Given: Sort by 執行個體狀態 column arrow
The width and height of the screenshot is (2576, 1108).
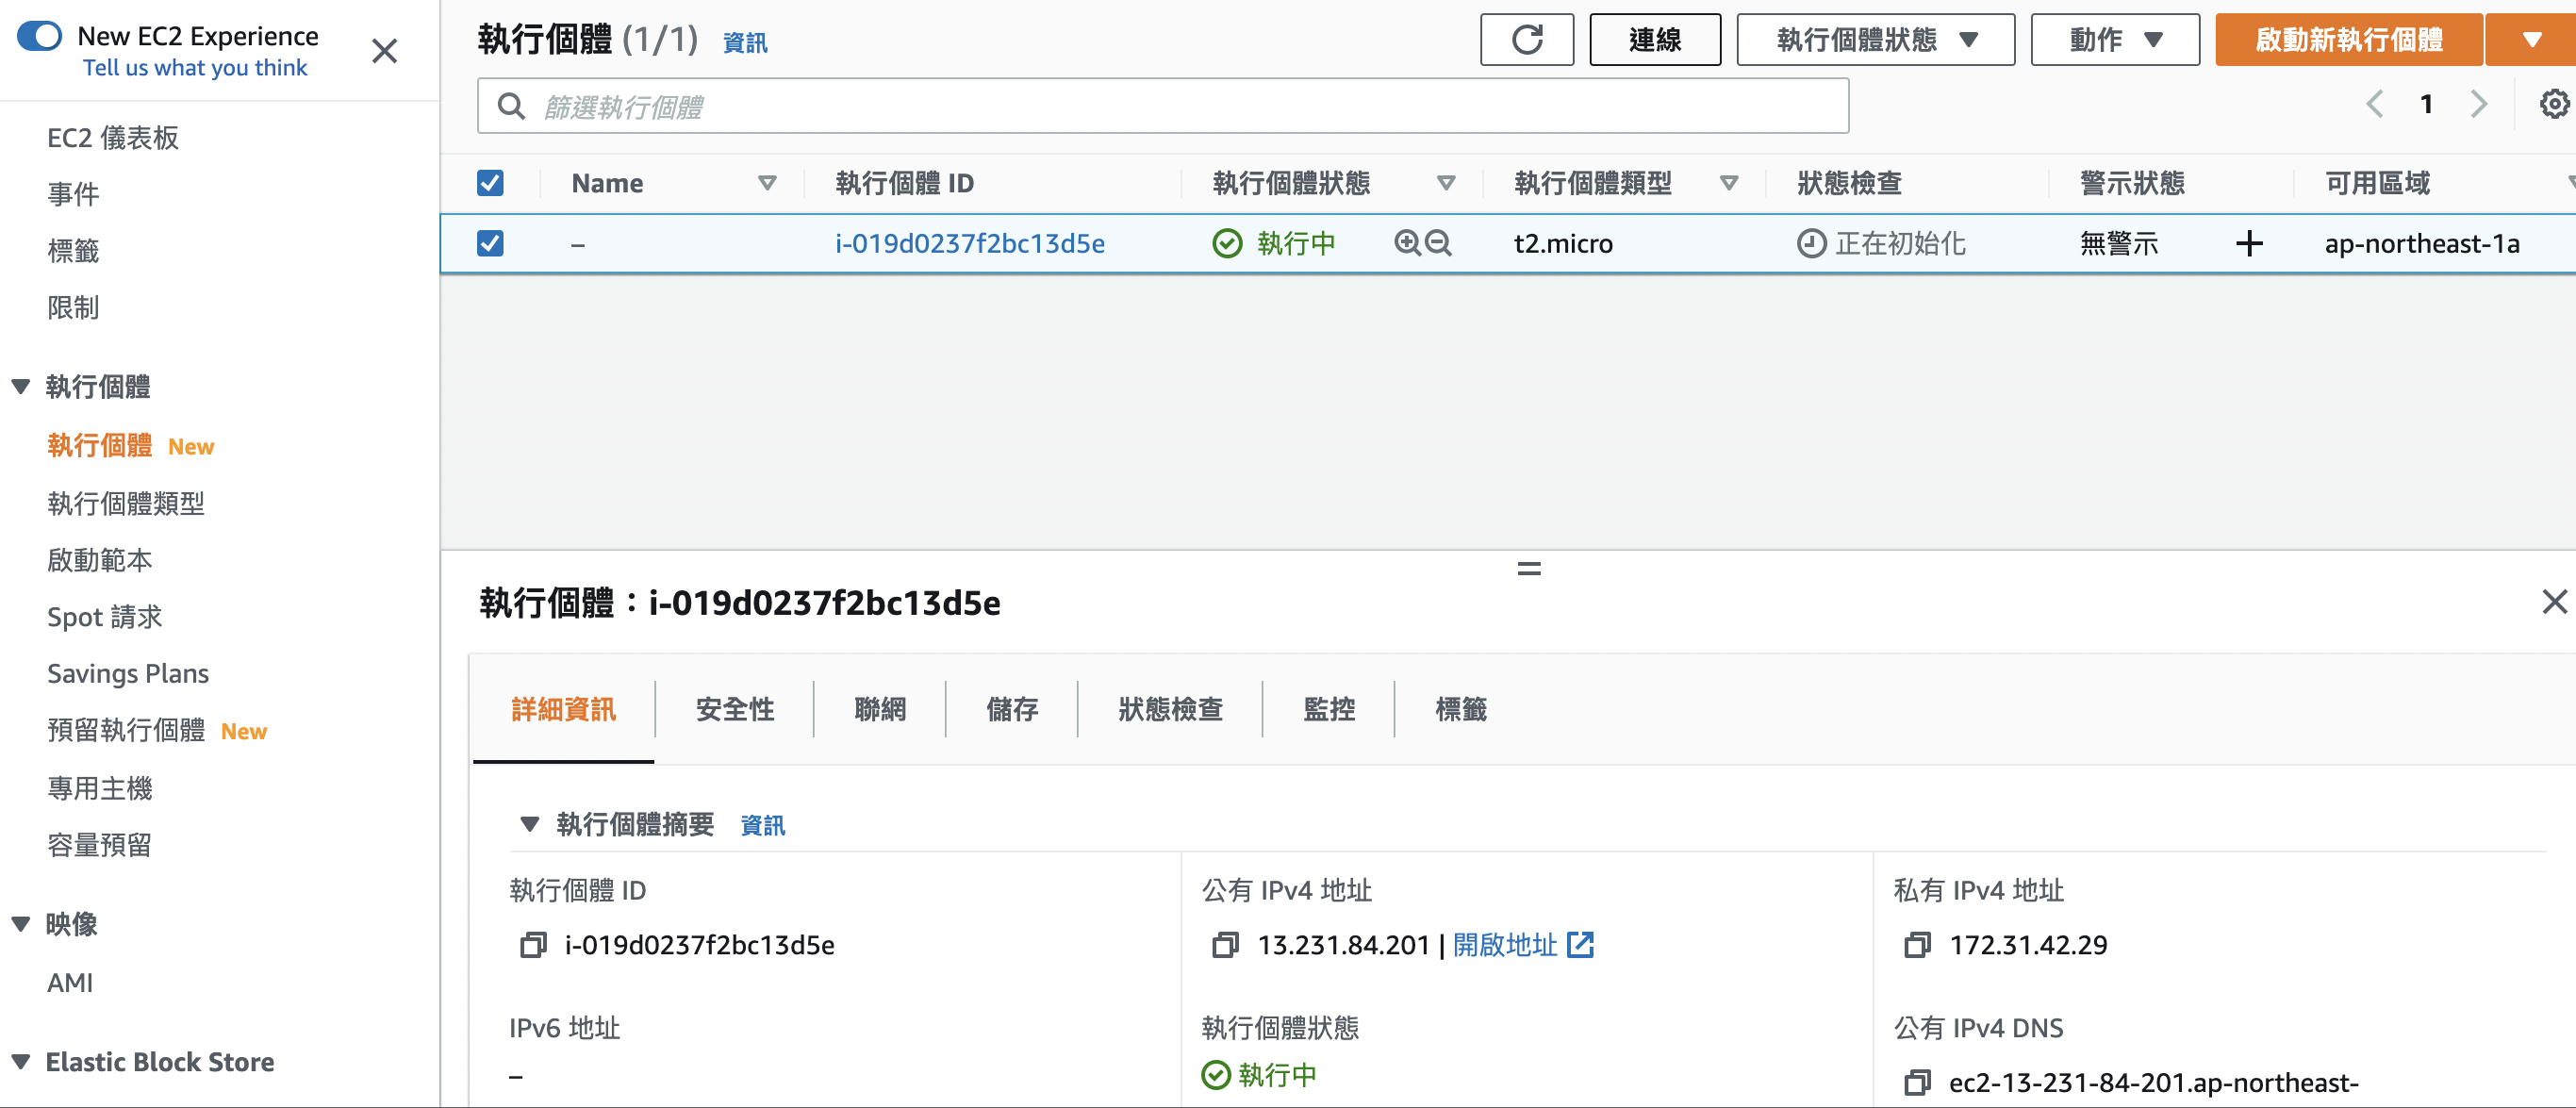Looking at the screenshot, I should [1446, 183].
